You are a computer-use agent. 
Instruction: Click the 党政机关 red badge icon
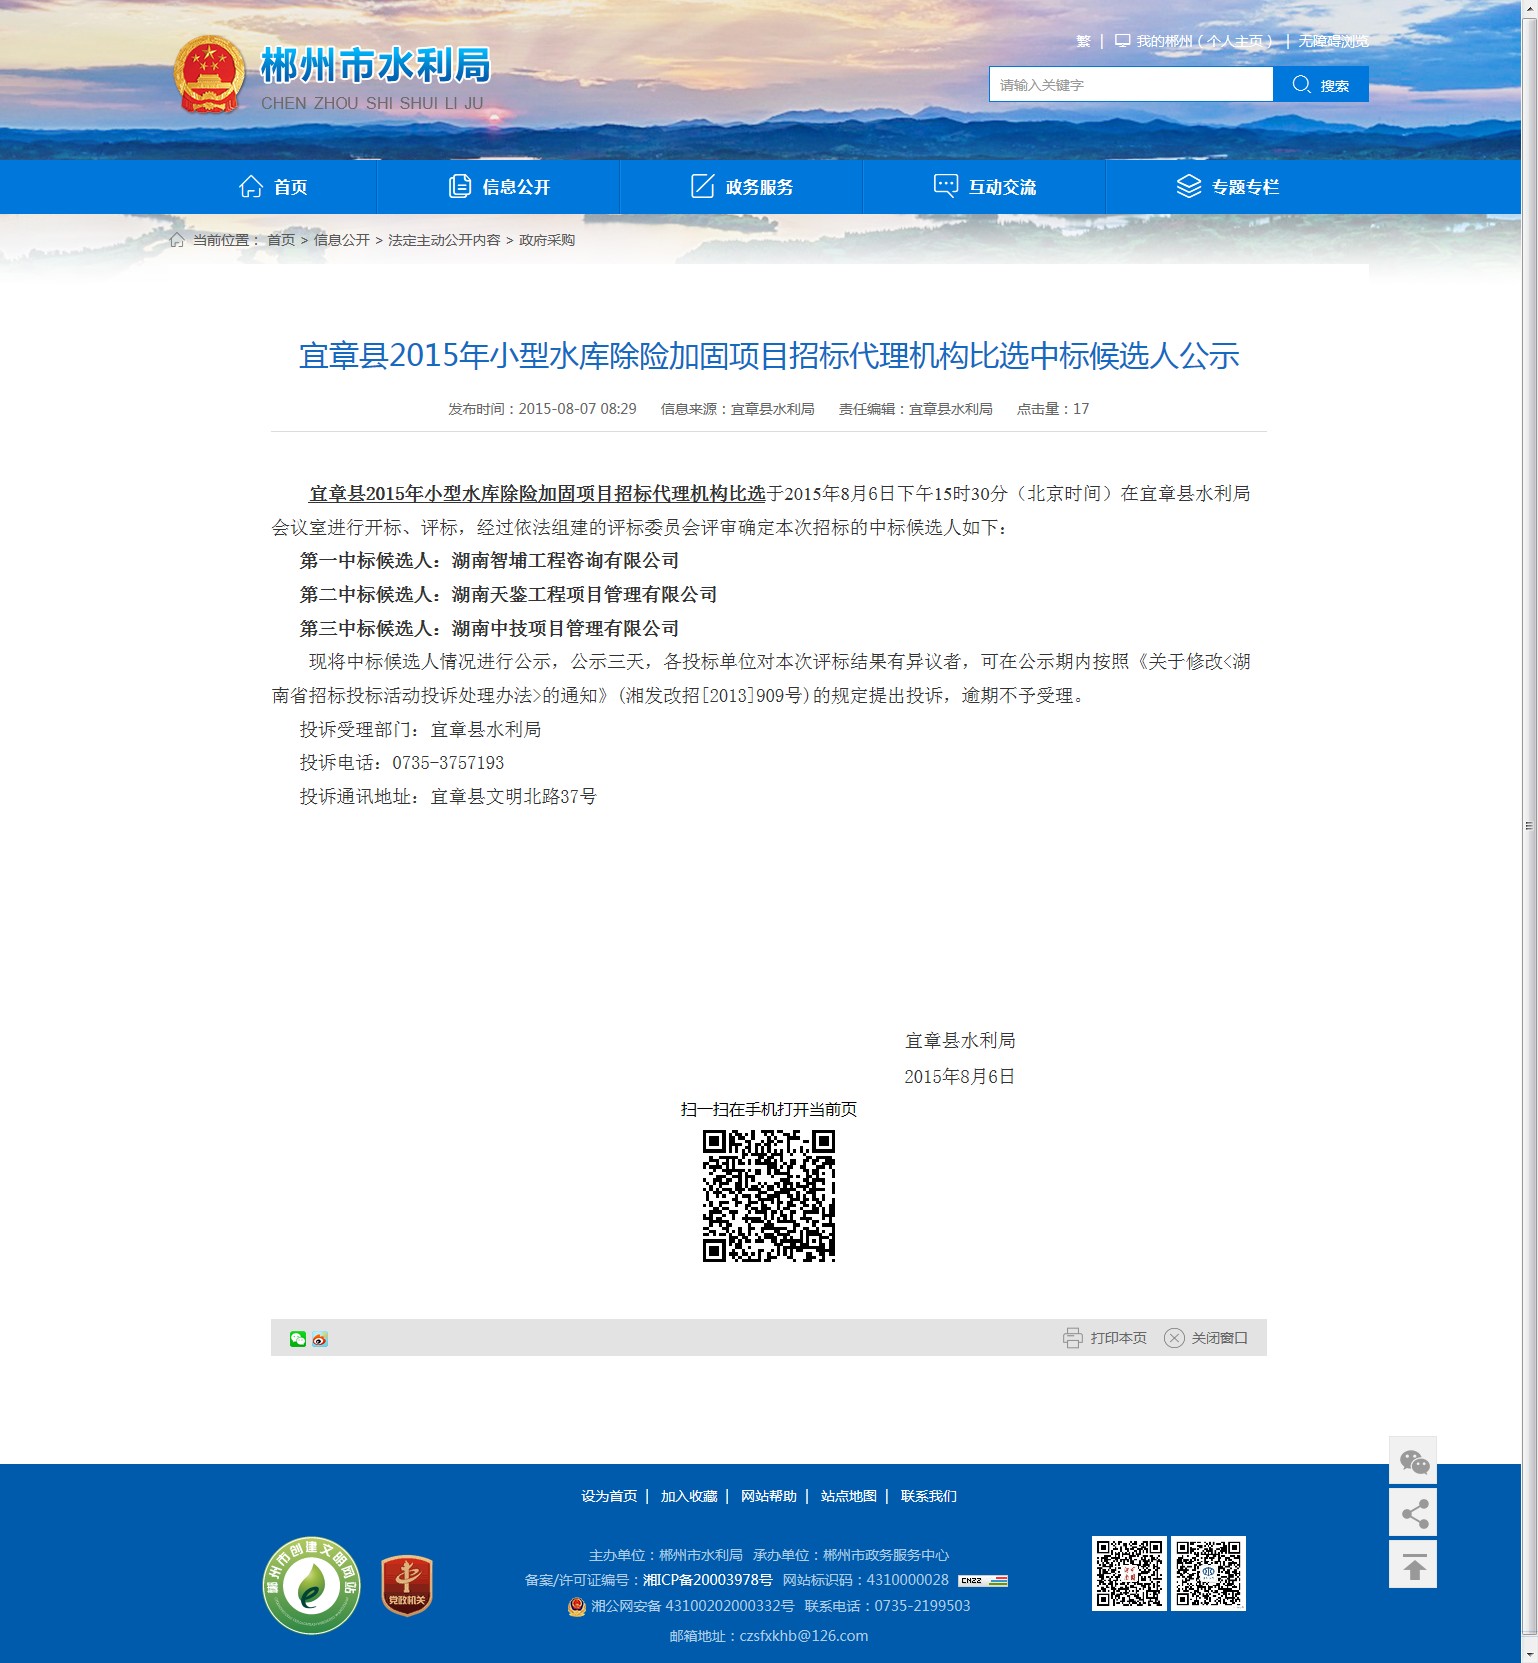pyautogui.click(x=406, y=1585)
